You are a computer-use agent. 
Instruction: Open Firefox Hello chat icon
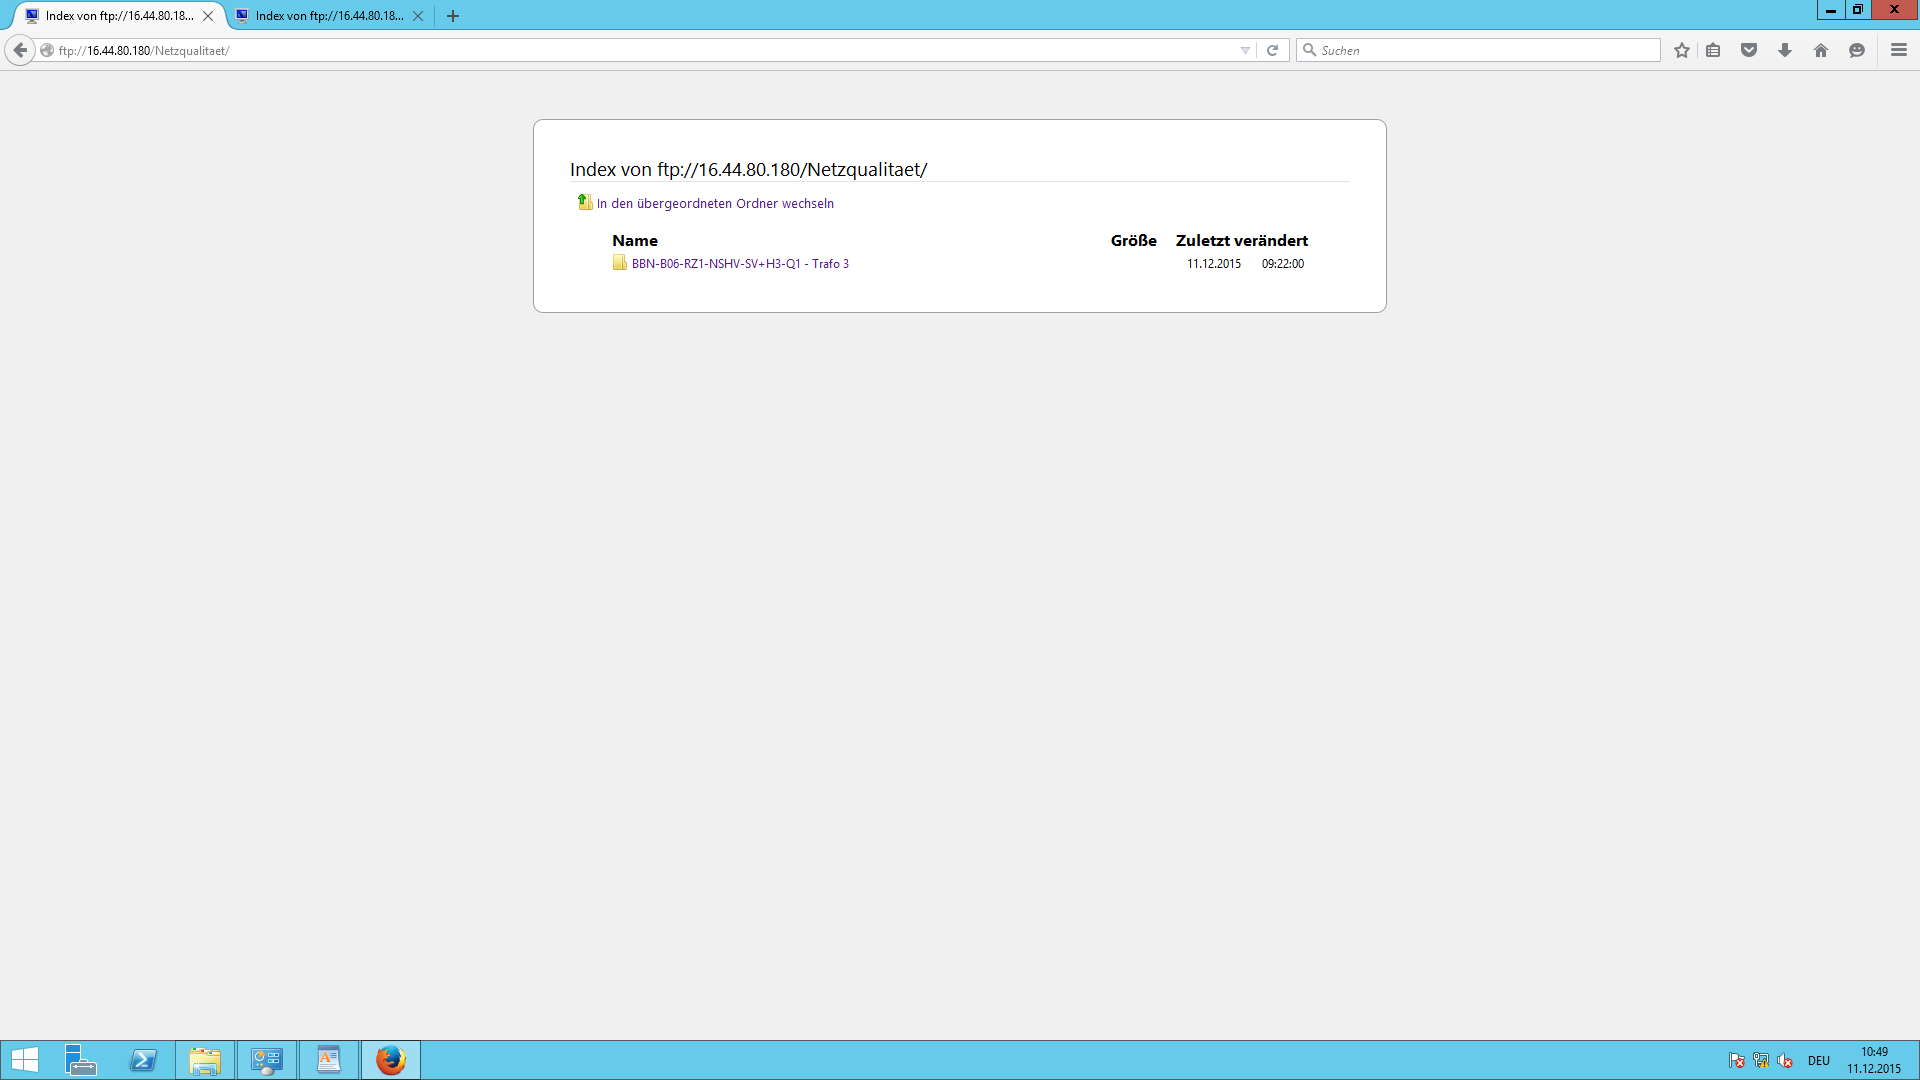[x=1857, y=50]
